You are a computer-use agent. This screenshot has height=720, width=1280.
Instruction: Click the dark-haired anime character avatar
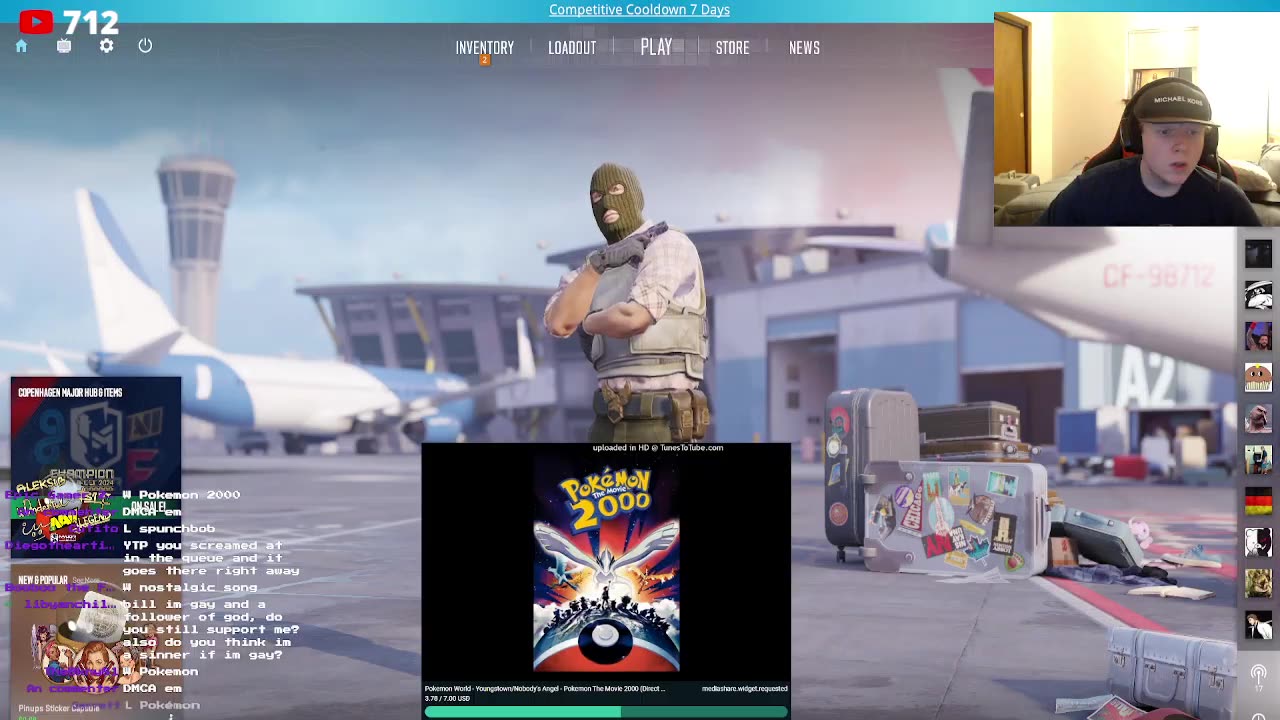(x=1258, y=626)
